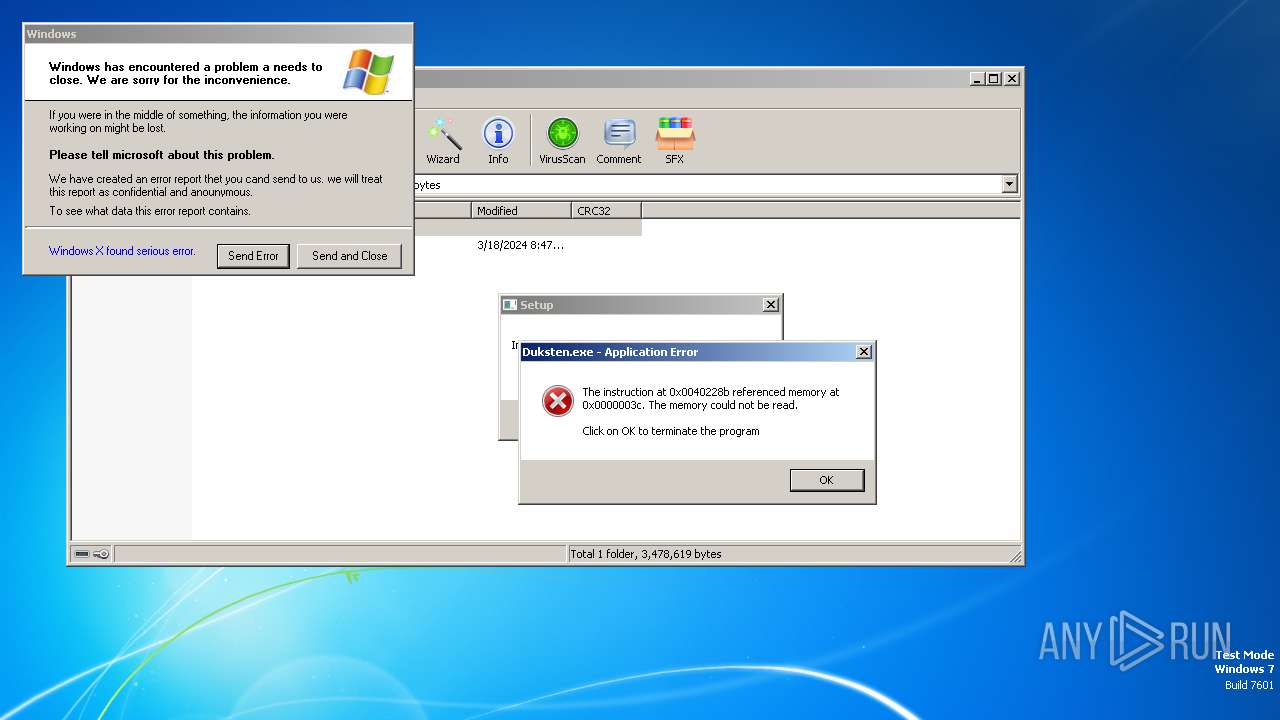
Task: Sort by the CRC32 column header
Action: pyautogui.click(x=606, y=210)
